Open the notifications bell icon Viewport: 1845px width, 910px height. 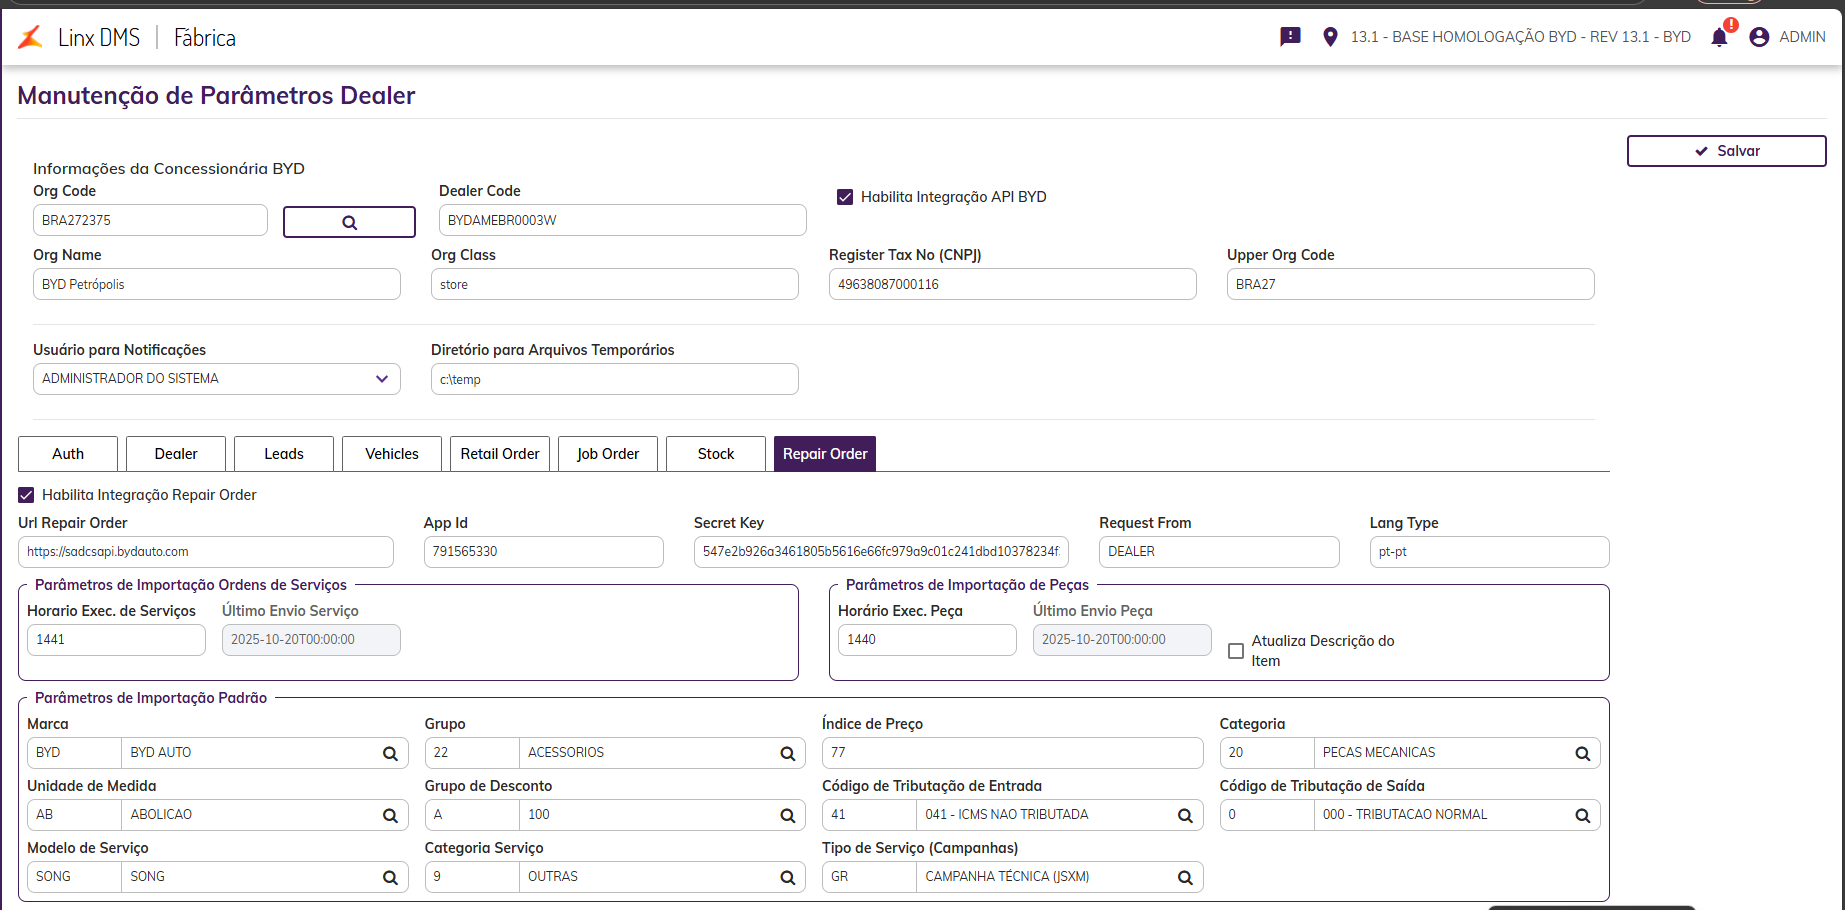[x=1719, y=38]
